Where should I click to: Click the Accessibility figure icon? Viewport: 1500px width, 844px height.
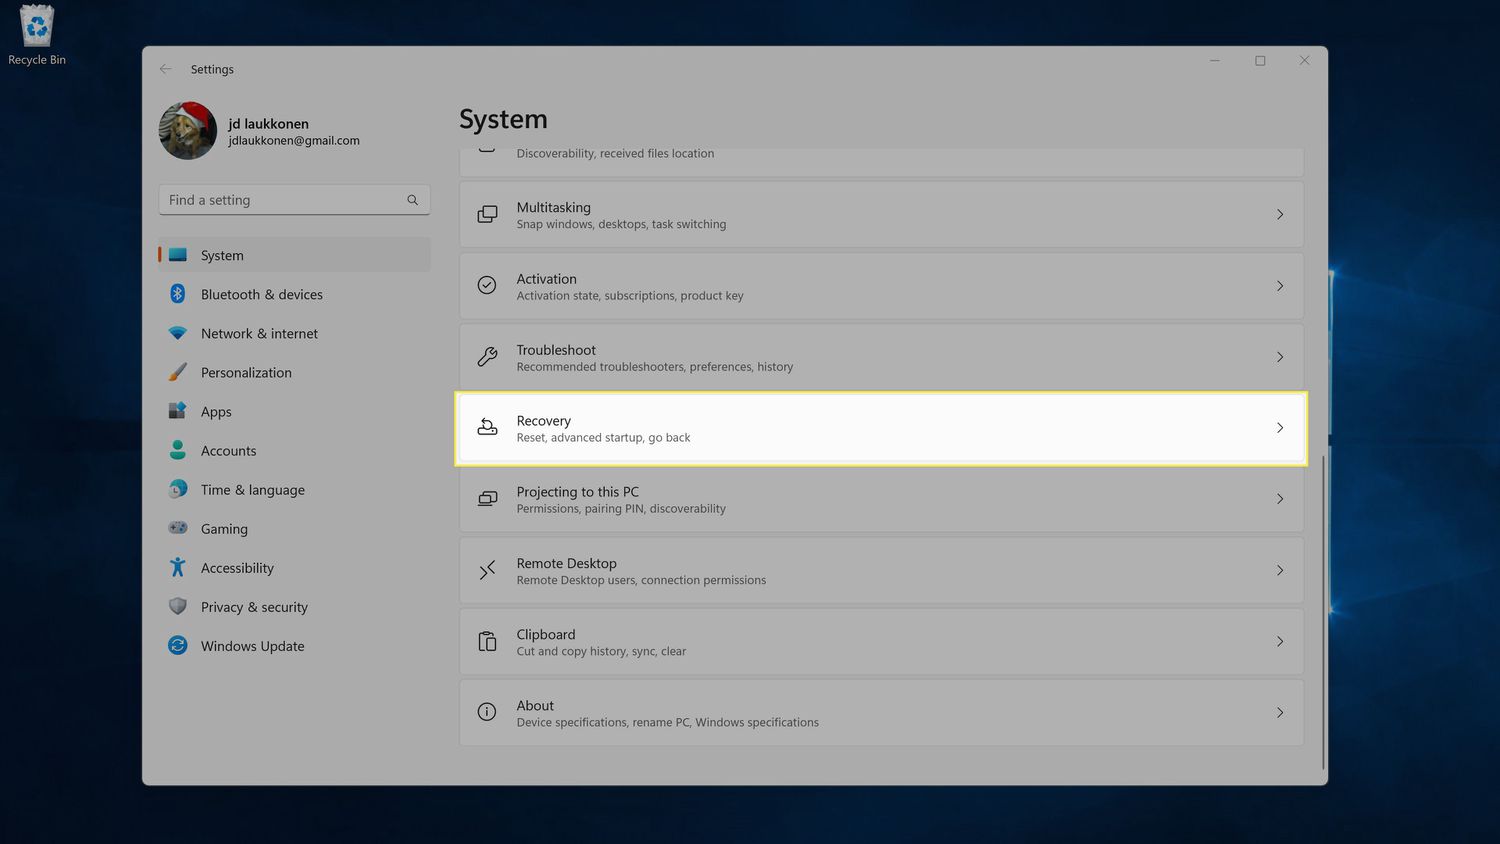click(178, 568)
